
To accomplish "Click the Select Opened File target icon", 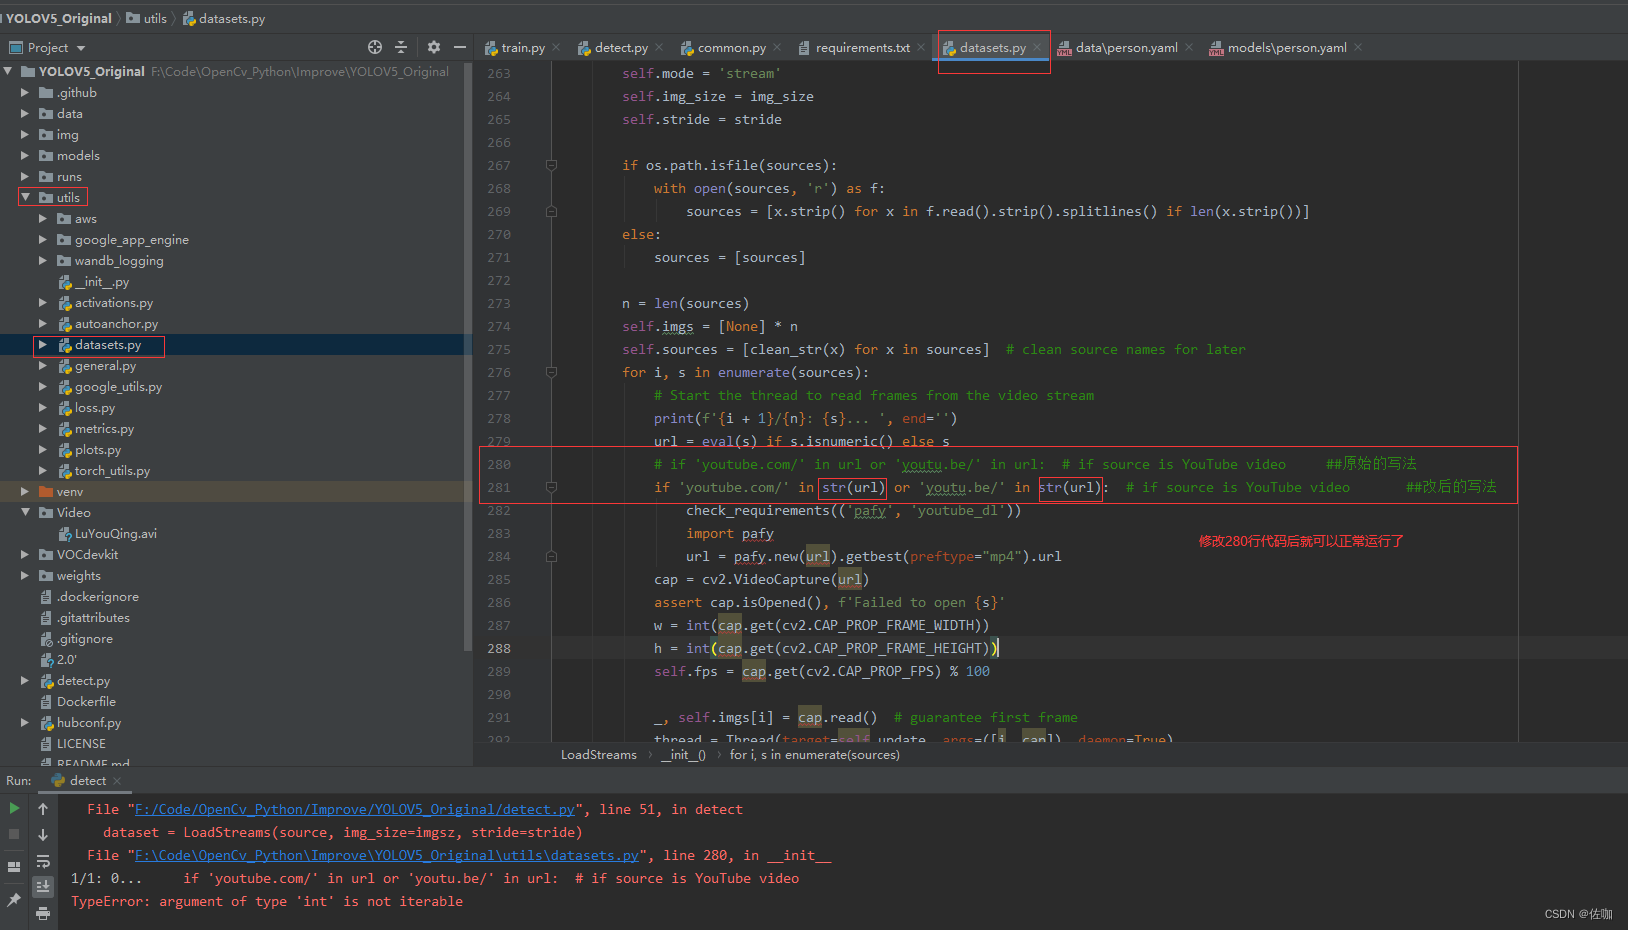I will coord(375,47).
